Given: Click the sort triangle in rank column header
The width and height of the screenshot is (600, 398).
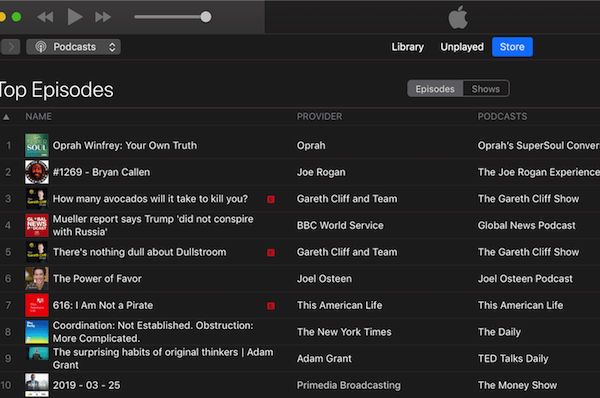Looking at the screenshot, I should pos(6,117).
